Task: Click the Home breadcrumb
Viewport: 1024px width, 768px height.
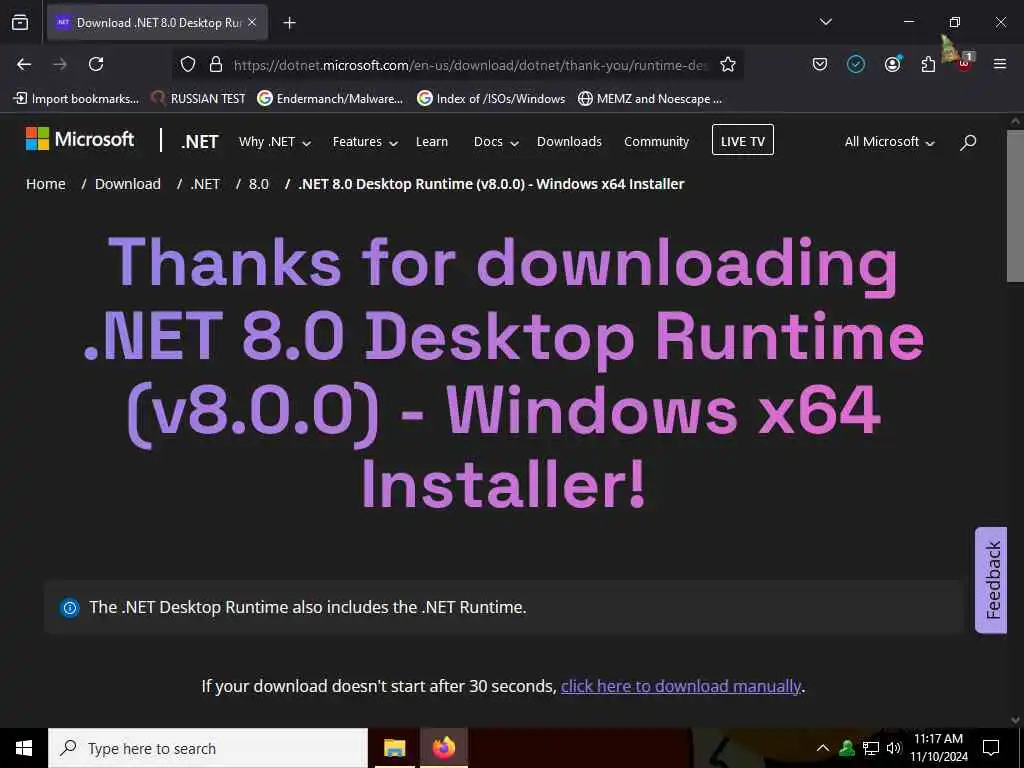Action: (46, 184)
